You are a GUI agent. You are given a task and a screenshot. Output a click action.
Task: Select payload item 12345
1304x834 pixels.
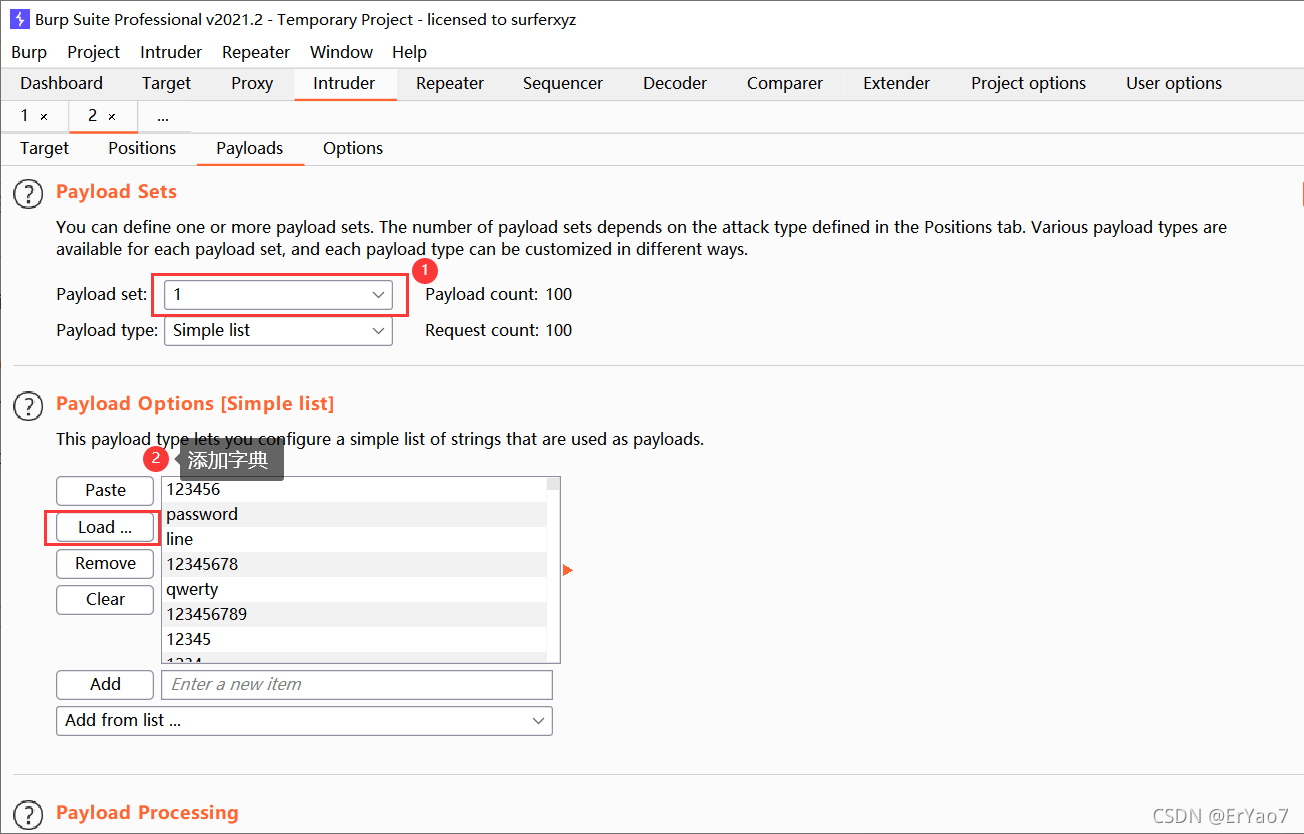coord(354,639)
